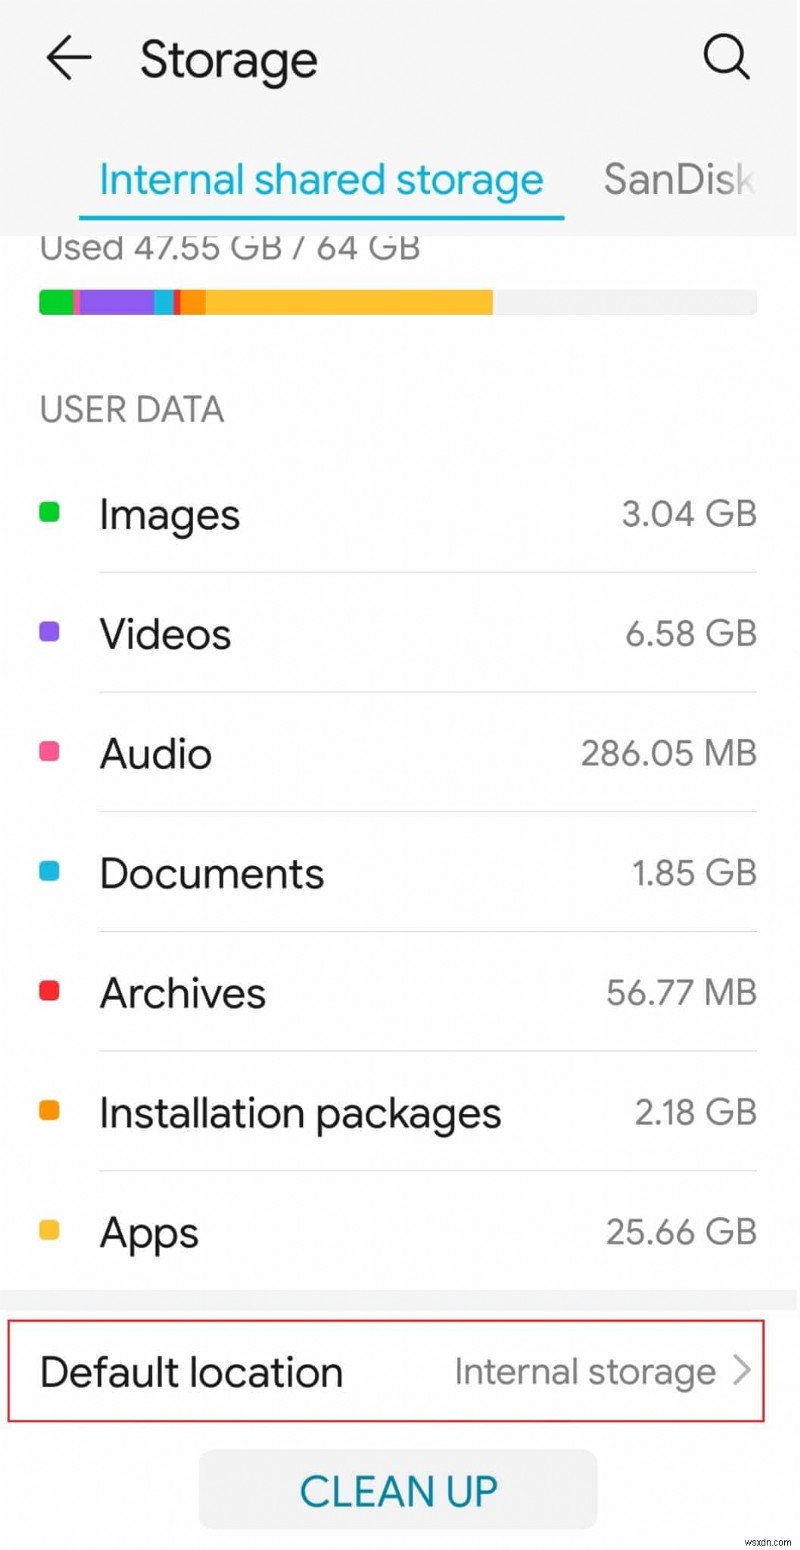
Task: Click the orange Installation packages dot
Action: (x=50, y=1111)
